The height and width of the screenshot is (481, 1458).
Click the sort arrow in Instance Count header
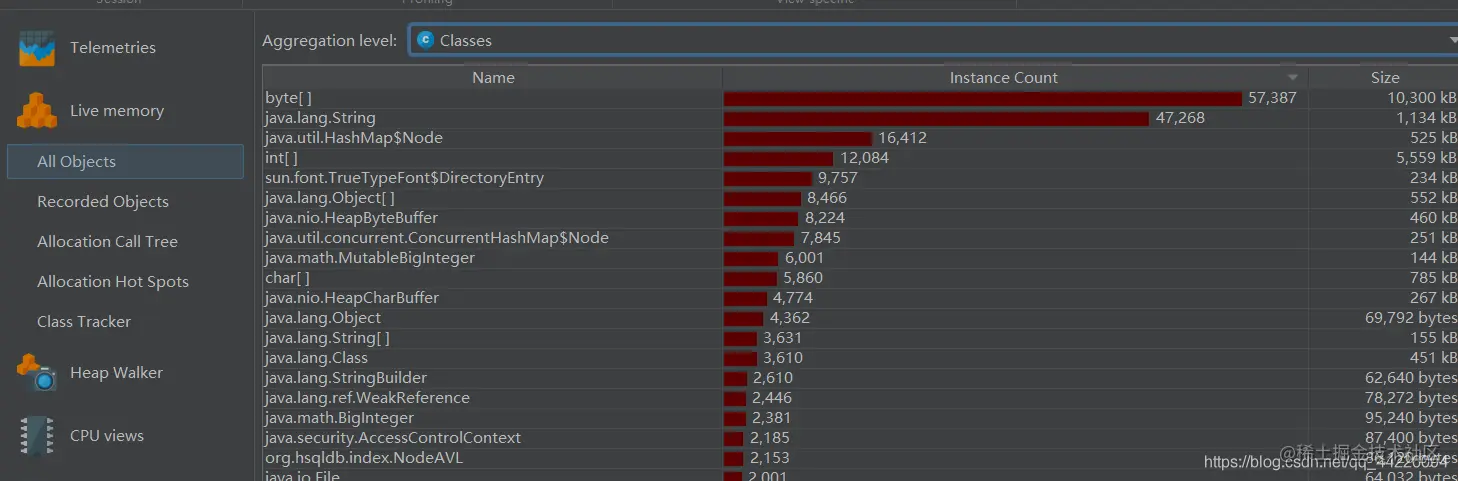tap(1292, 78)
